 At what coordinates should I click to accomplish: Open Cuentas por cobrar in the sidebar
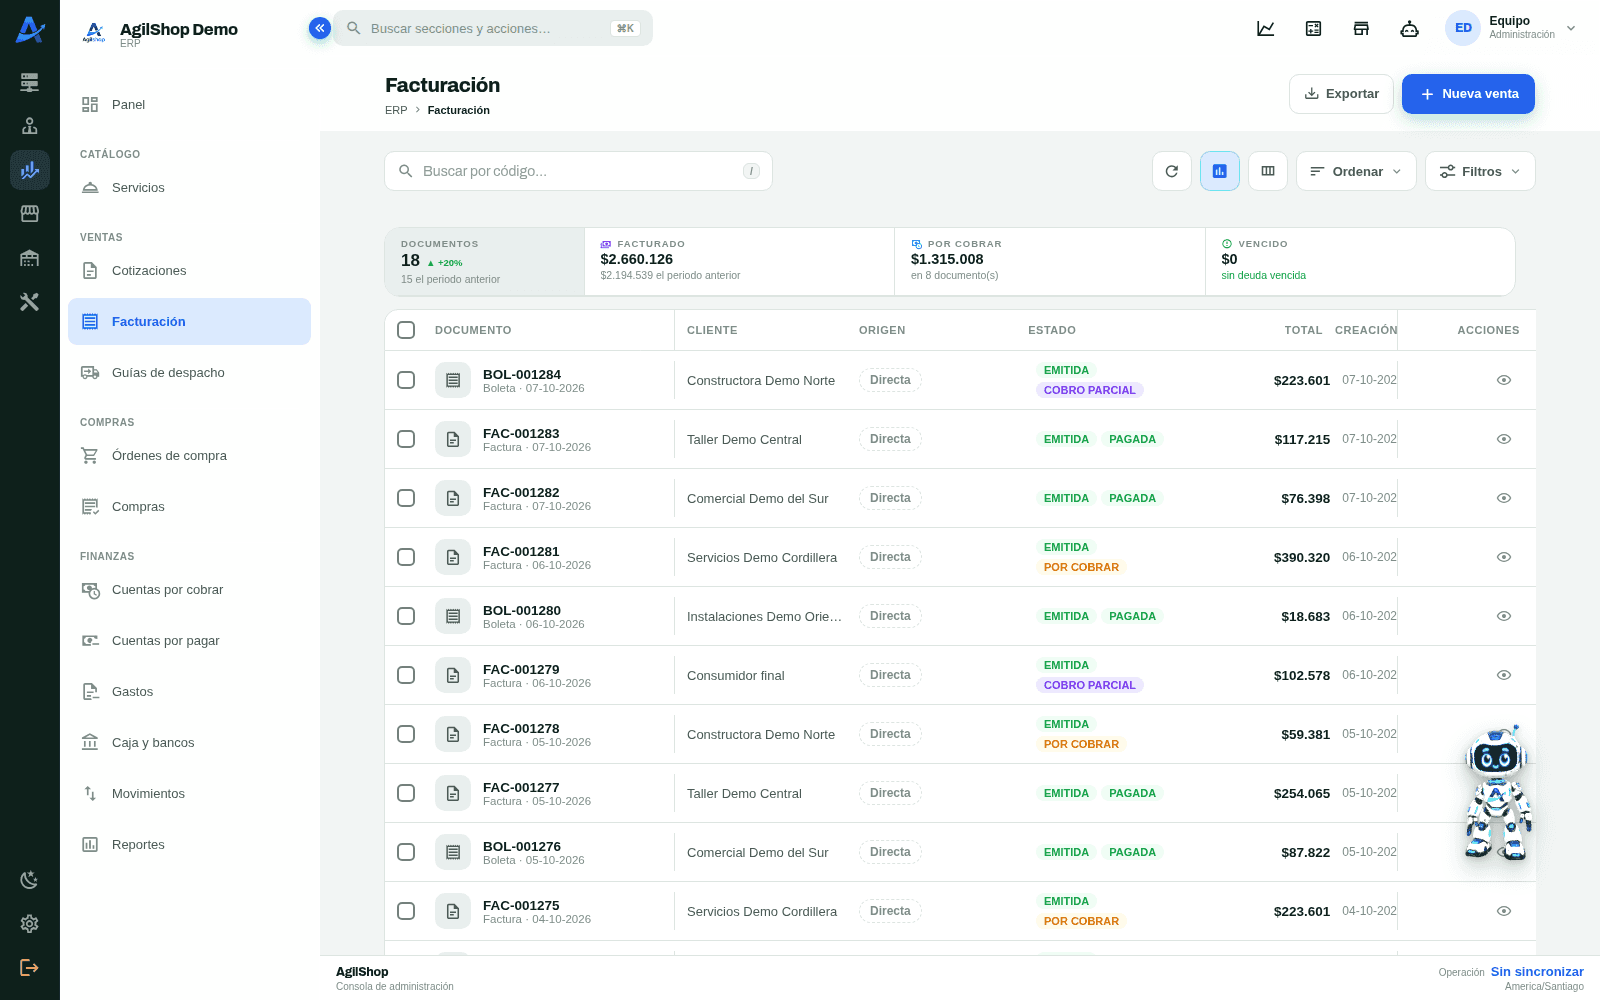[x=189, y=590]
